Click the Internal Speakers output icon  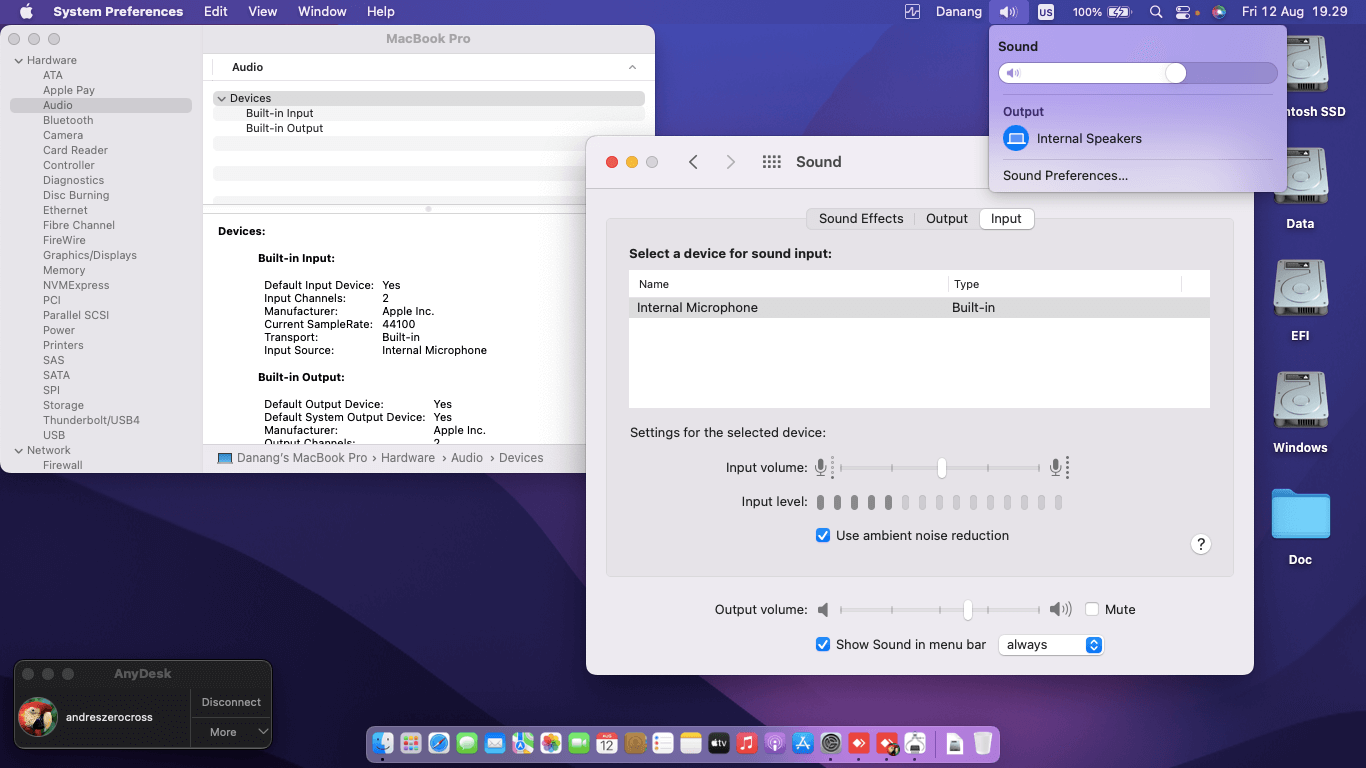[x=1016, y=139]
